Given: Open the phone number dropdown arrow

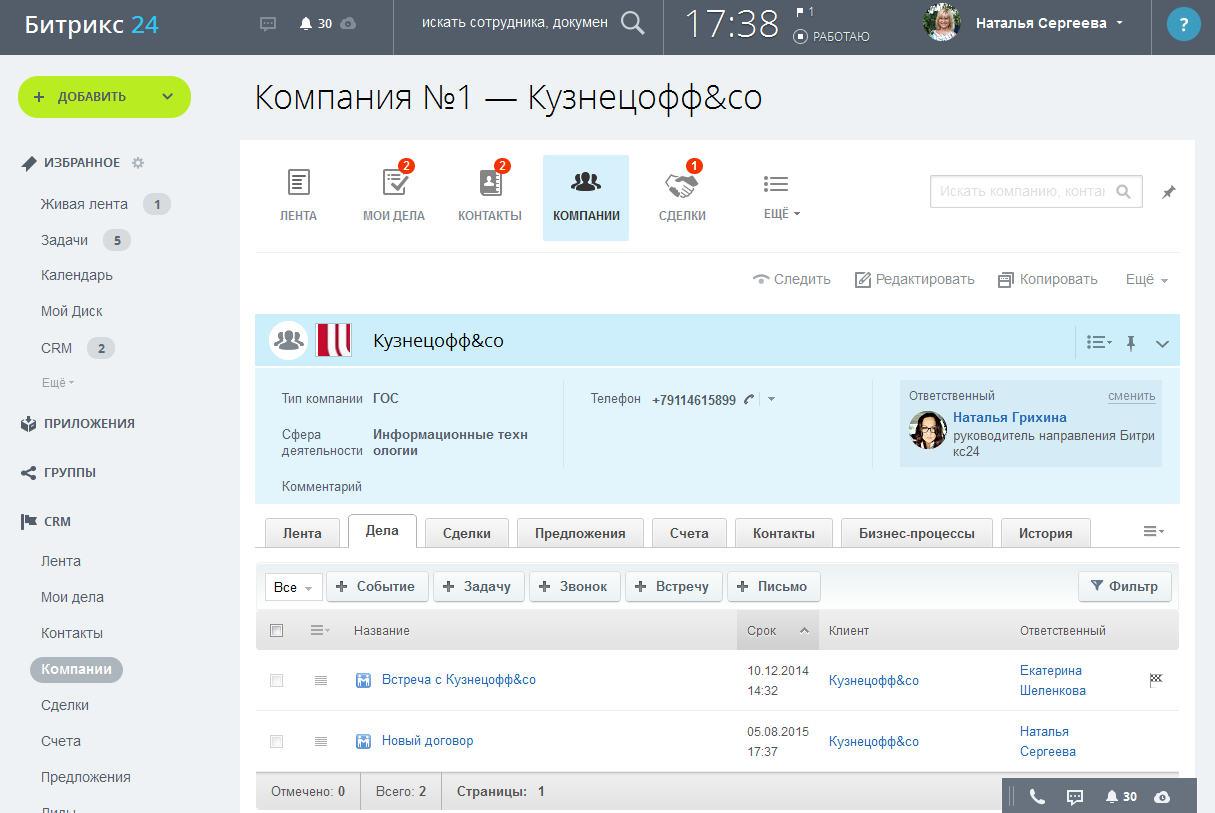Looking at the screenshot, I should point(771,399).
